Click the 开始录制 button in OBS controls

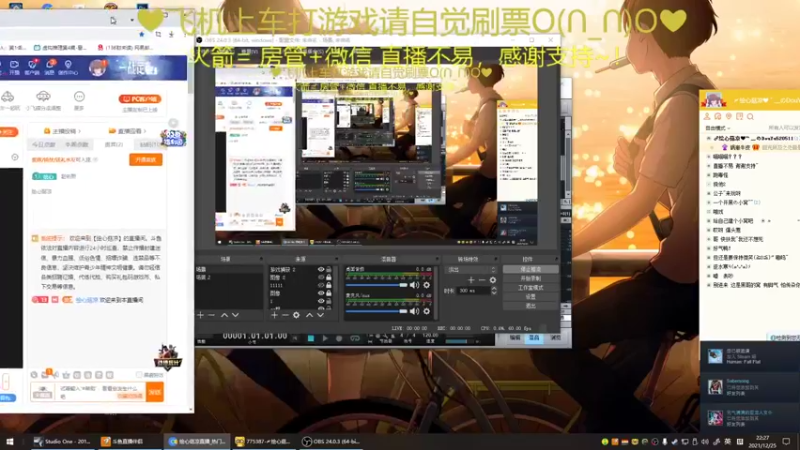point(531,279)
